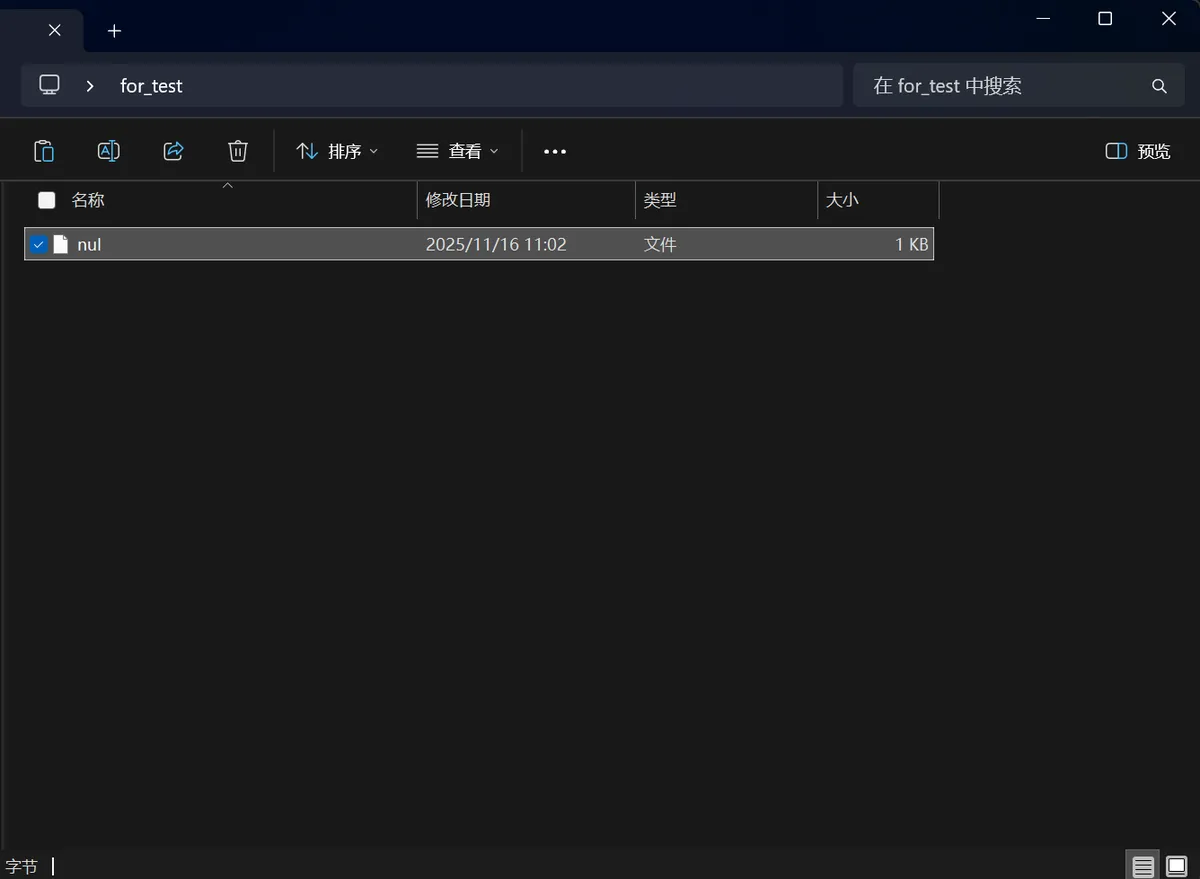This screenshot has height=879, width=1200.
Task: Click the Delete trash can icon
Action: (238, 151)
